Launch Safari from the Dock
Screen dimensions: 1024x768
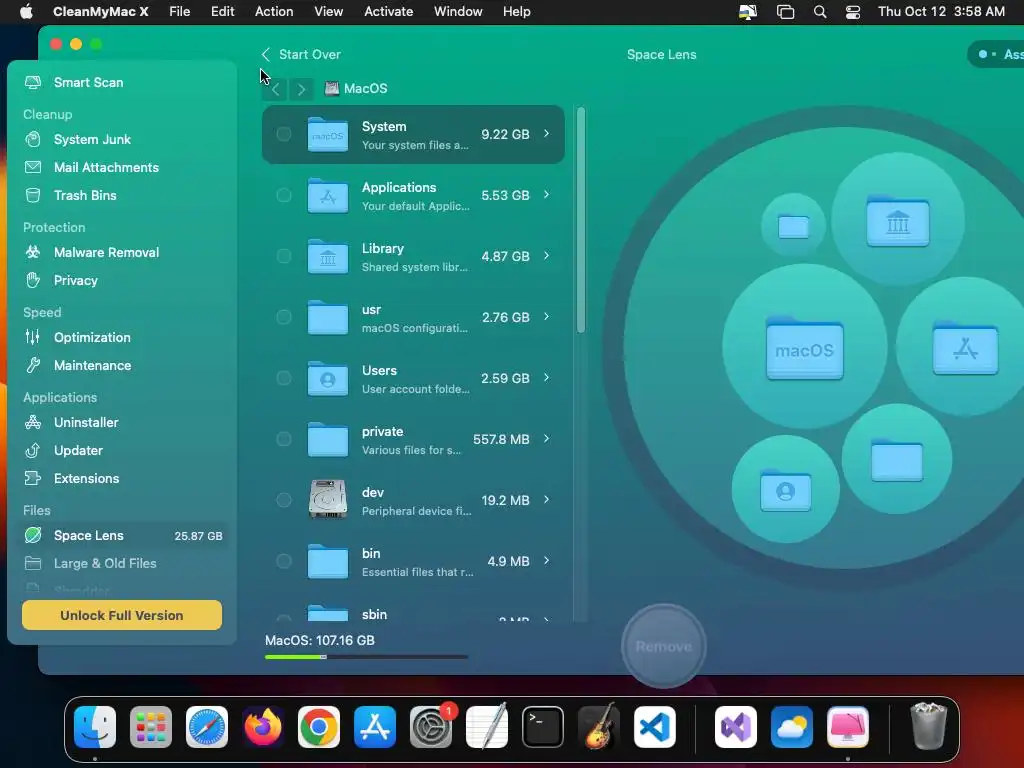(x=207, y=727)
